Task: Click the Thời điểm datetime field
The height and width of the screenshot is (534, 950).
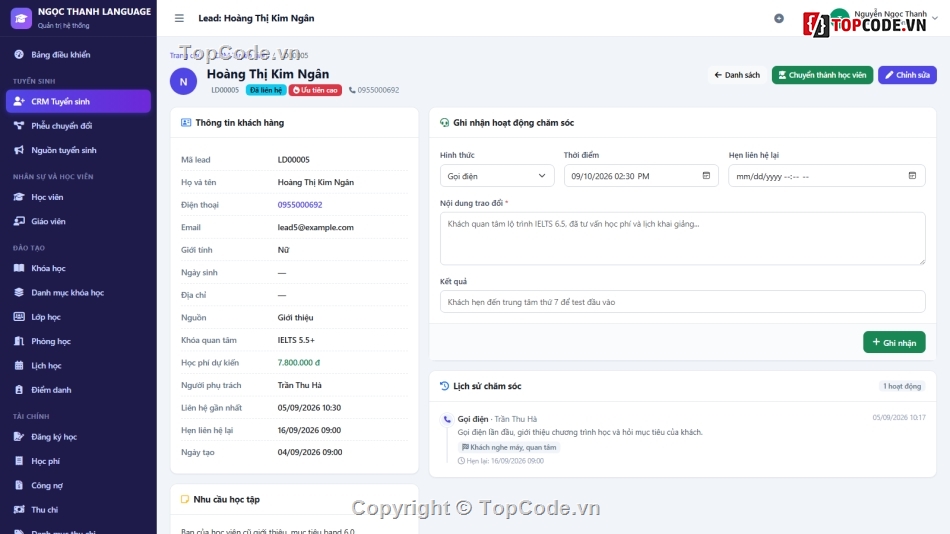Action: click(x=641, y=176)
